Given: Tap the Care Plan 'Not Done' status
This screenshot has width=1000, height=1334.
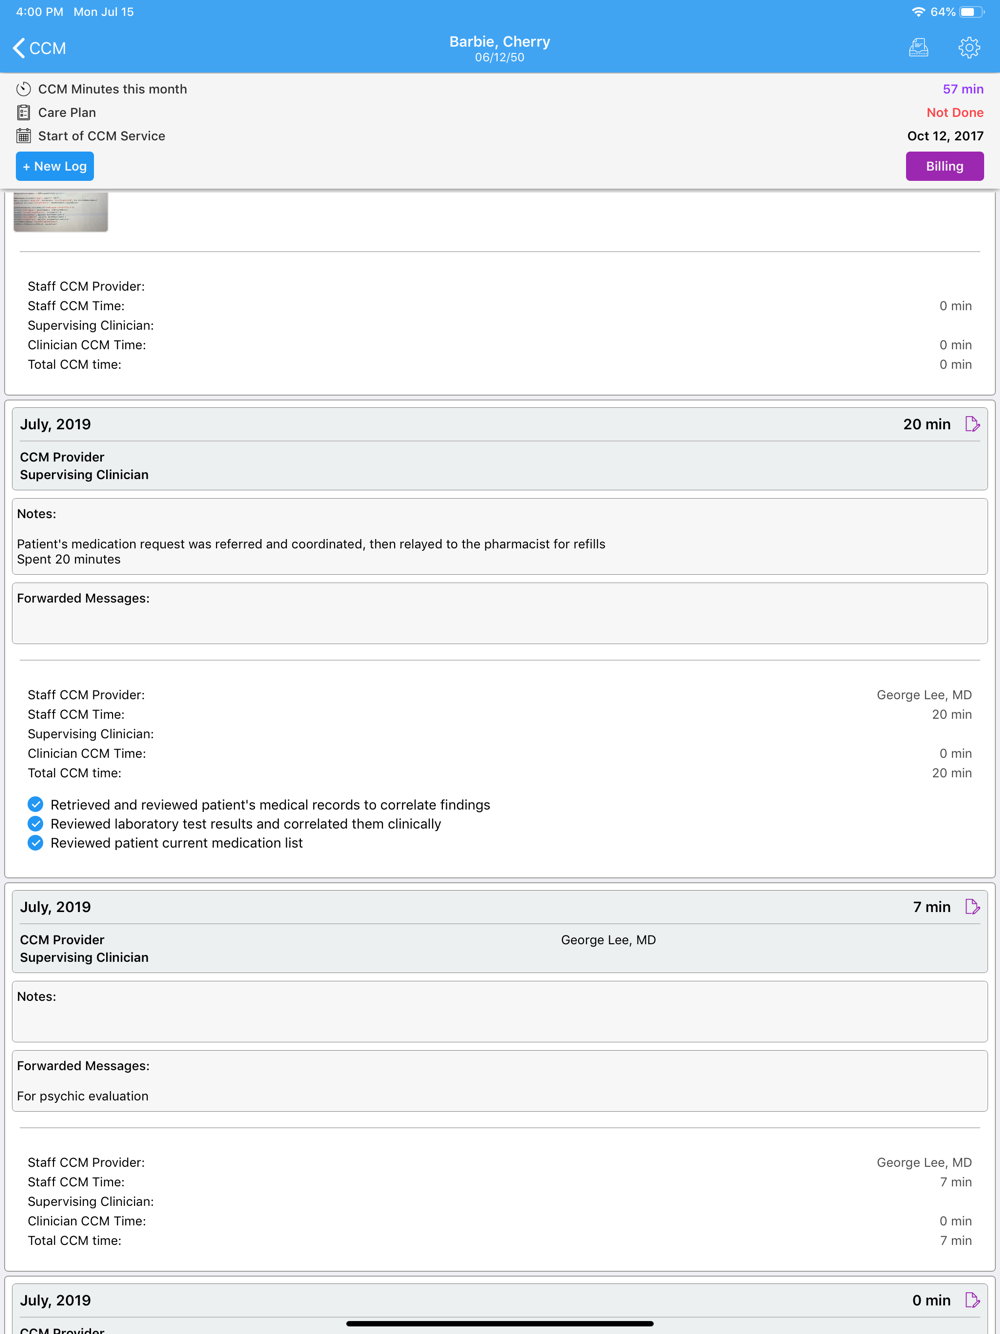Looking at the screenshot, I should (x=954, y=113).
